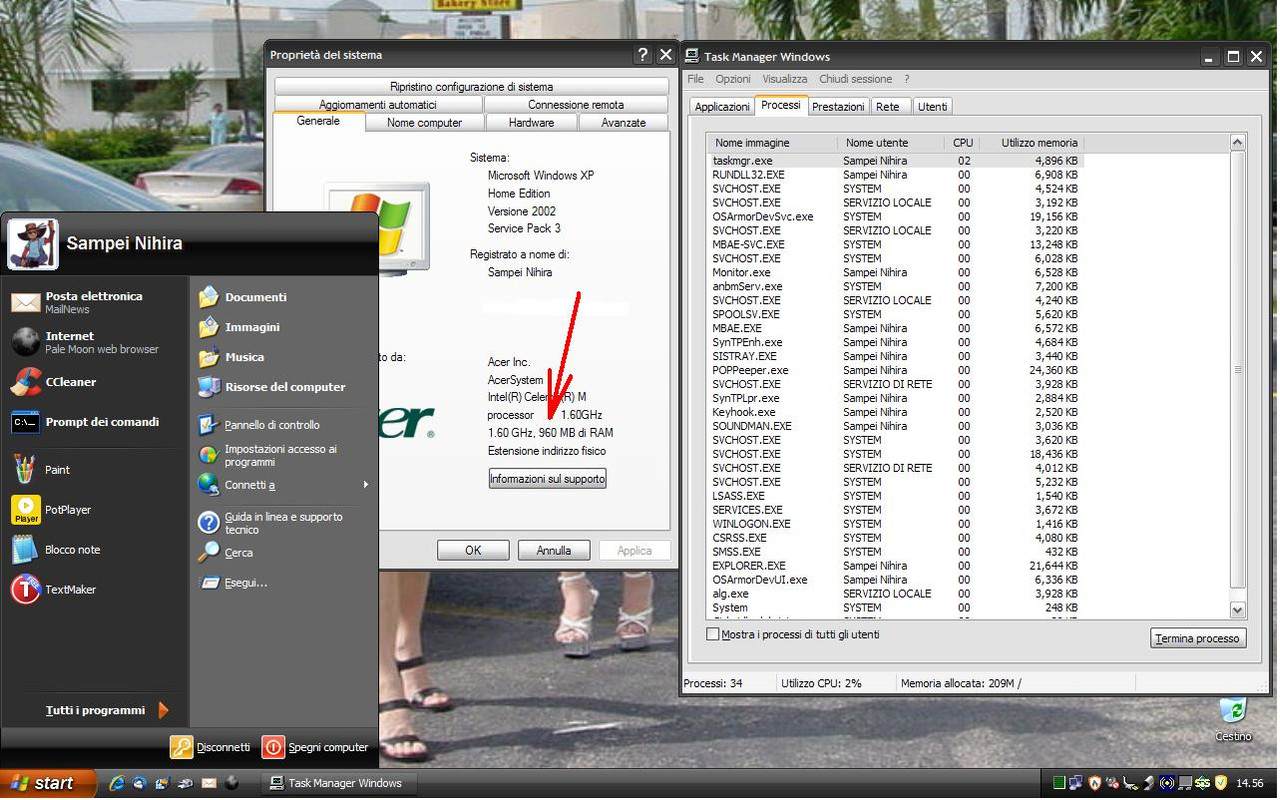
Task: Open the Aggiornamenti automatici tab
Action: (378, 105)
